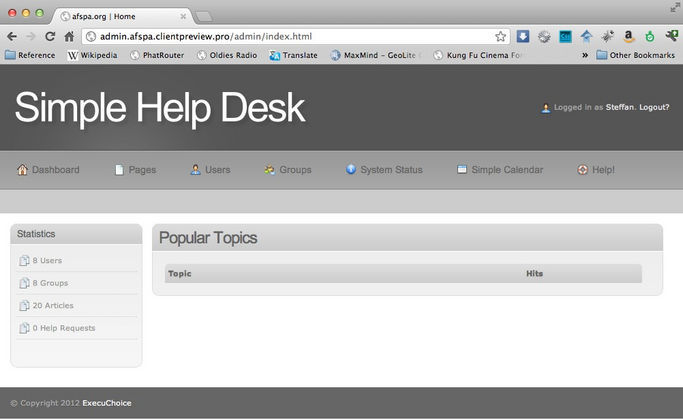The width and height of the screenshot is (683, 420).
Task: Click the browser address bar
Action: tap(290, 36)
